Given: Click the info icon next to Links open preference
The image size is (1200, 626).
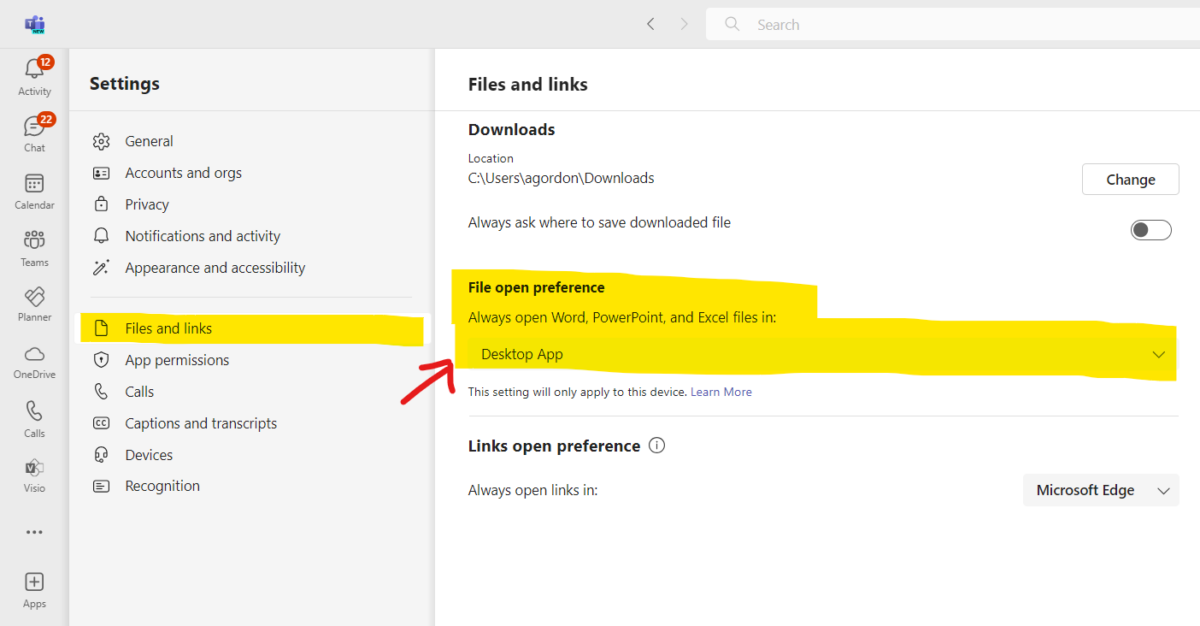Looking at the screenshot, I should (657, 445).
